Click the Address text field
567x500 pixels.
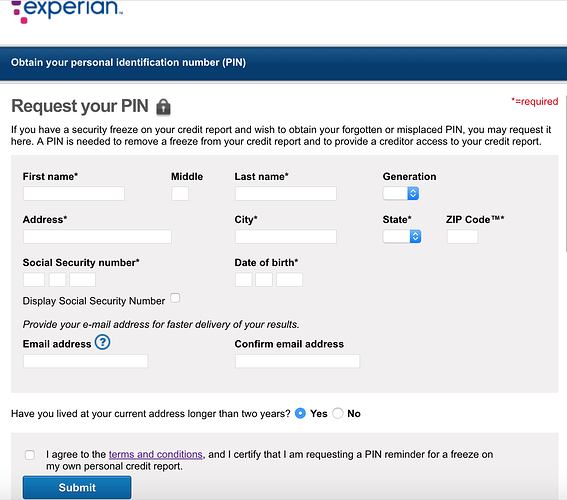pyautogui.click(x=97, y=236)
